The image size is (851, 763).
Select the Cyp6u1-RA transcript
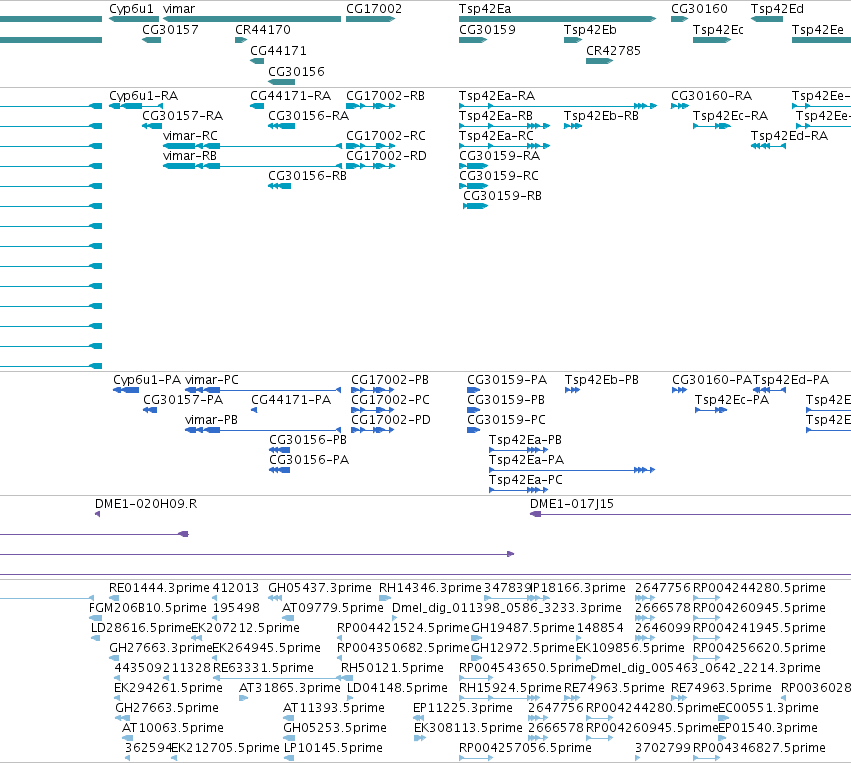click(136, 106)
